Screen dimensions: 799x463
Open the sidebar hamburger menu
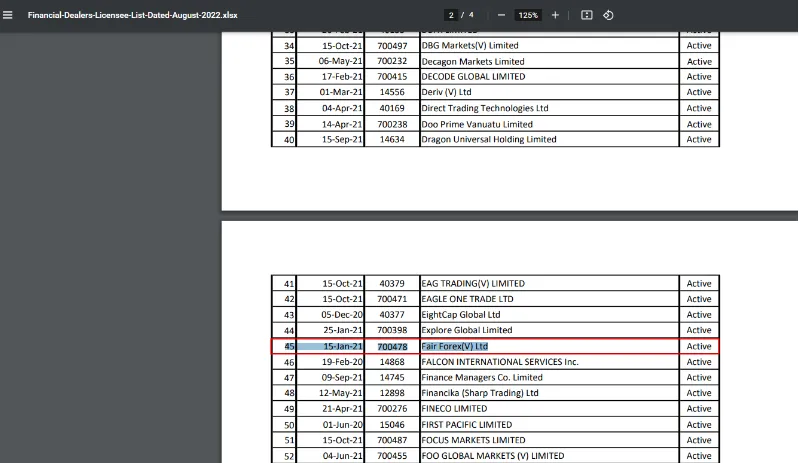click(8, 15)
